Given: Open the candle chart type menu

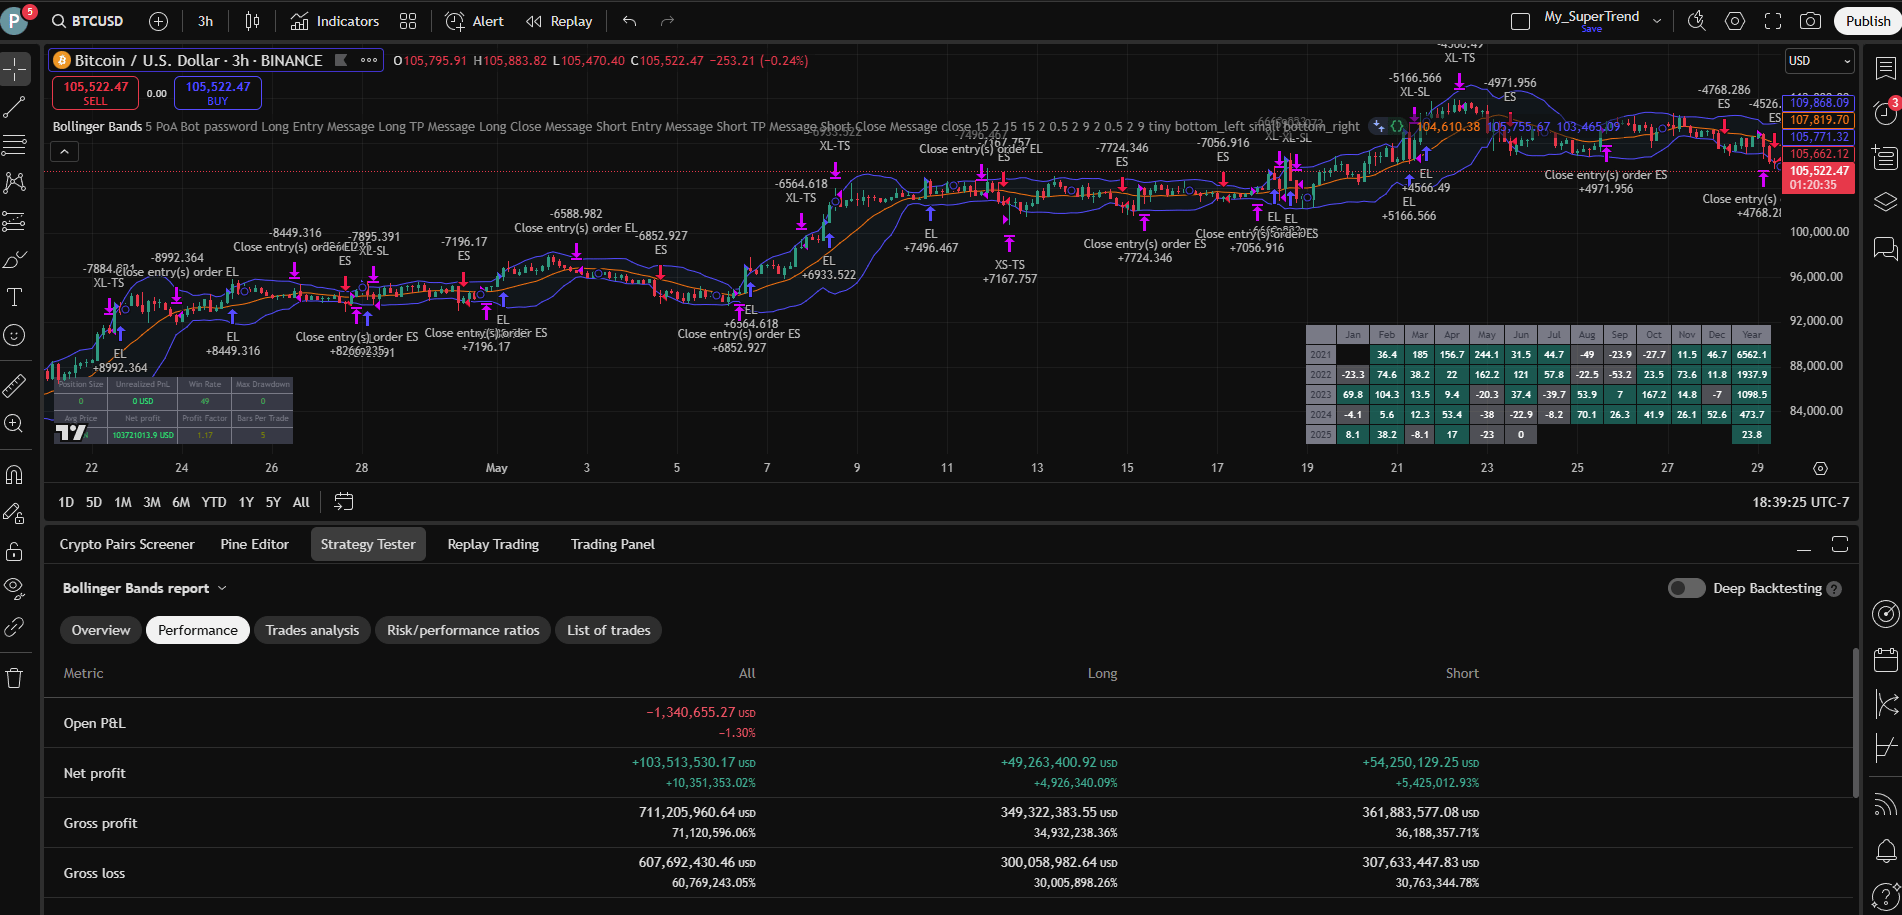Looking at the screenshot, I should (253, 21).
